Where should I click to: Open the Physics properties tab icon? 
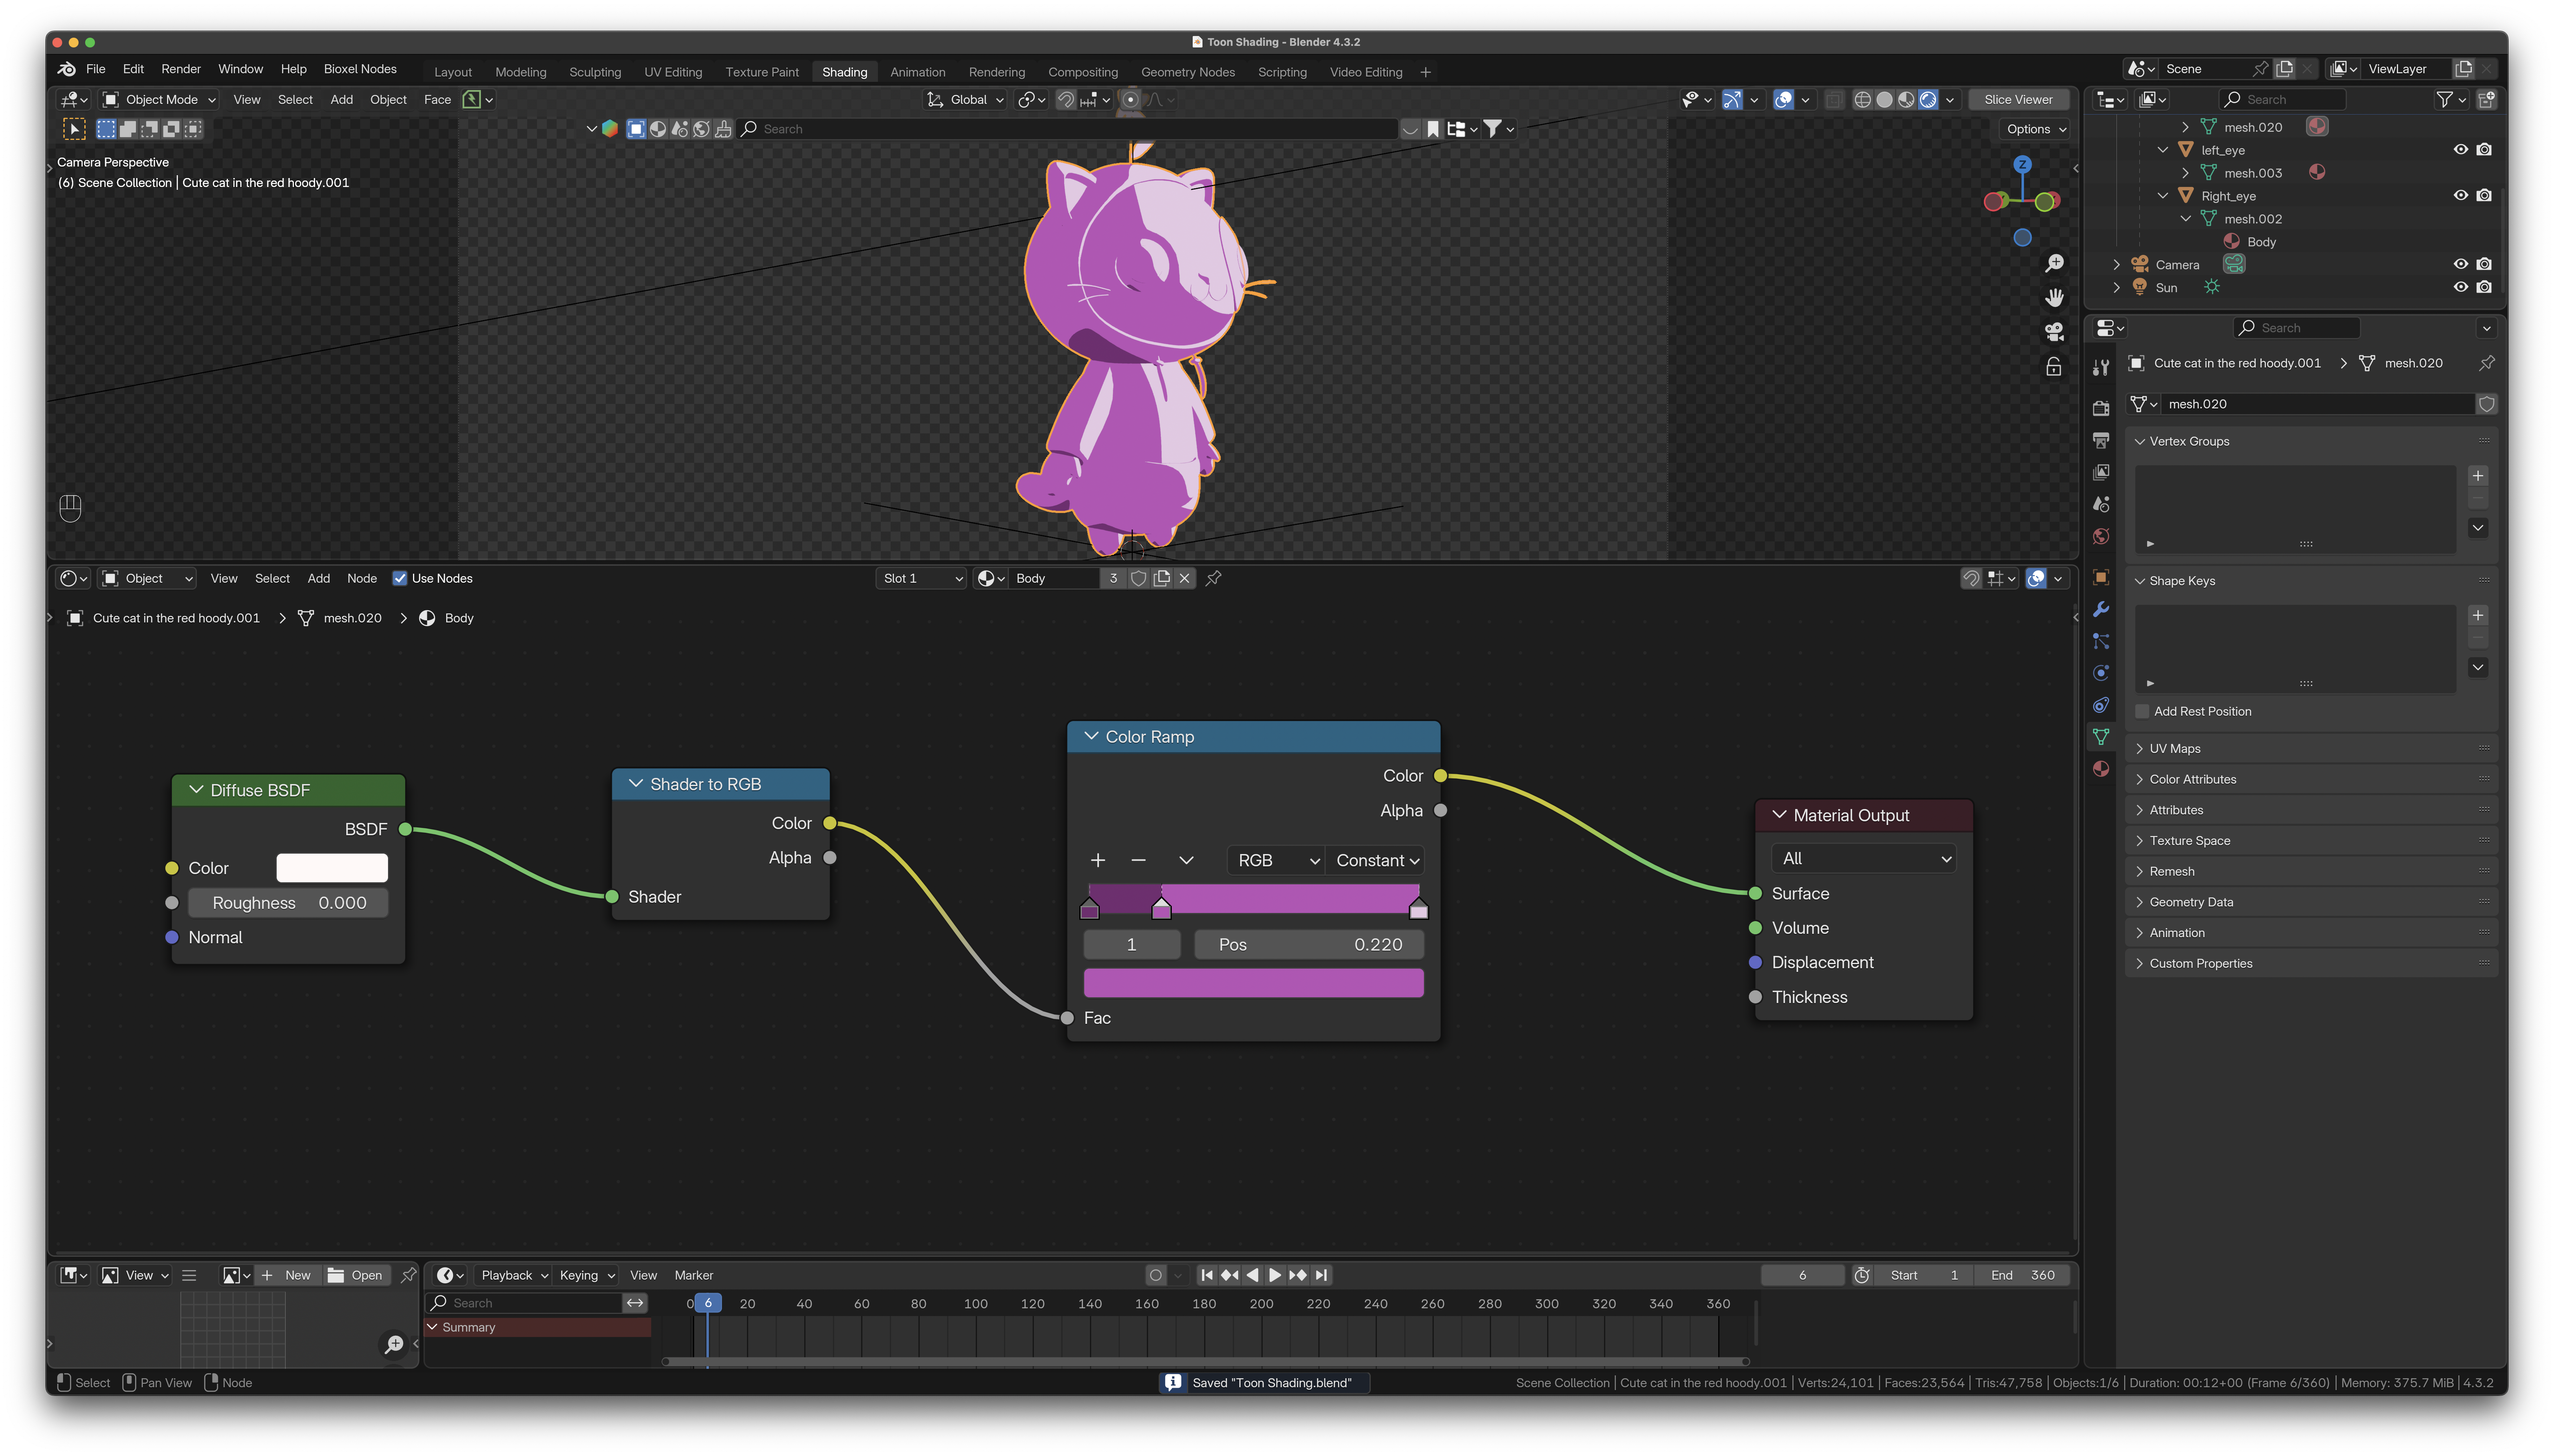click(x=2101, y=673)
